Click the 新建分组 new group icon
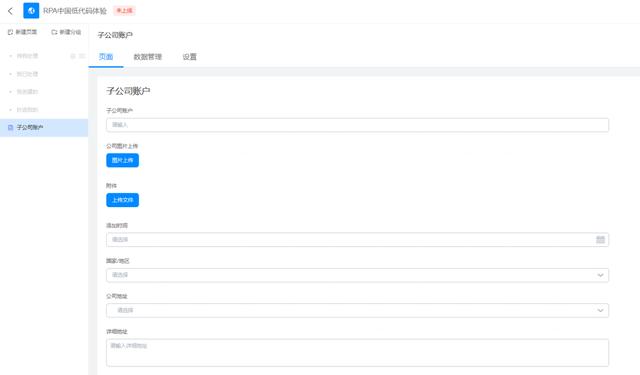 tap(54, 32)
